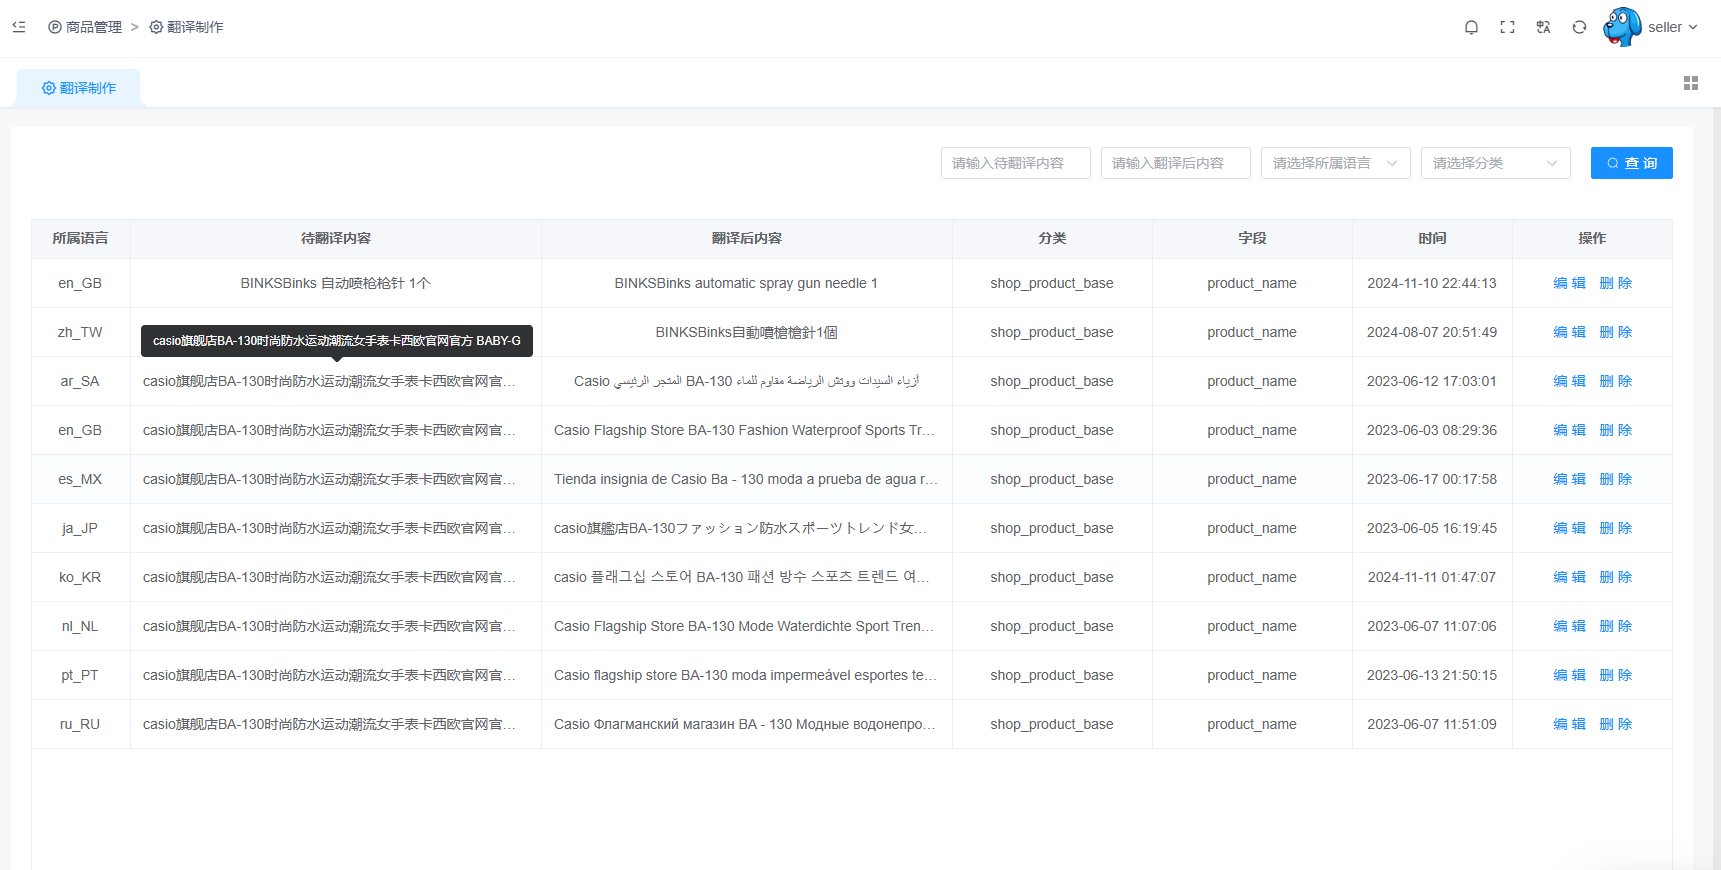
Task: Click the seller avatar image
Action: click(1622, 27)
